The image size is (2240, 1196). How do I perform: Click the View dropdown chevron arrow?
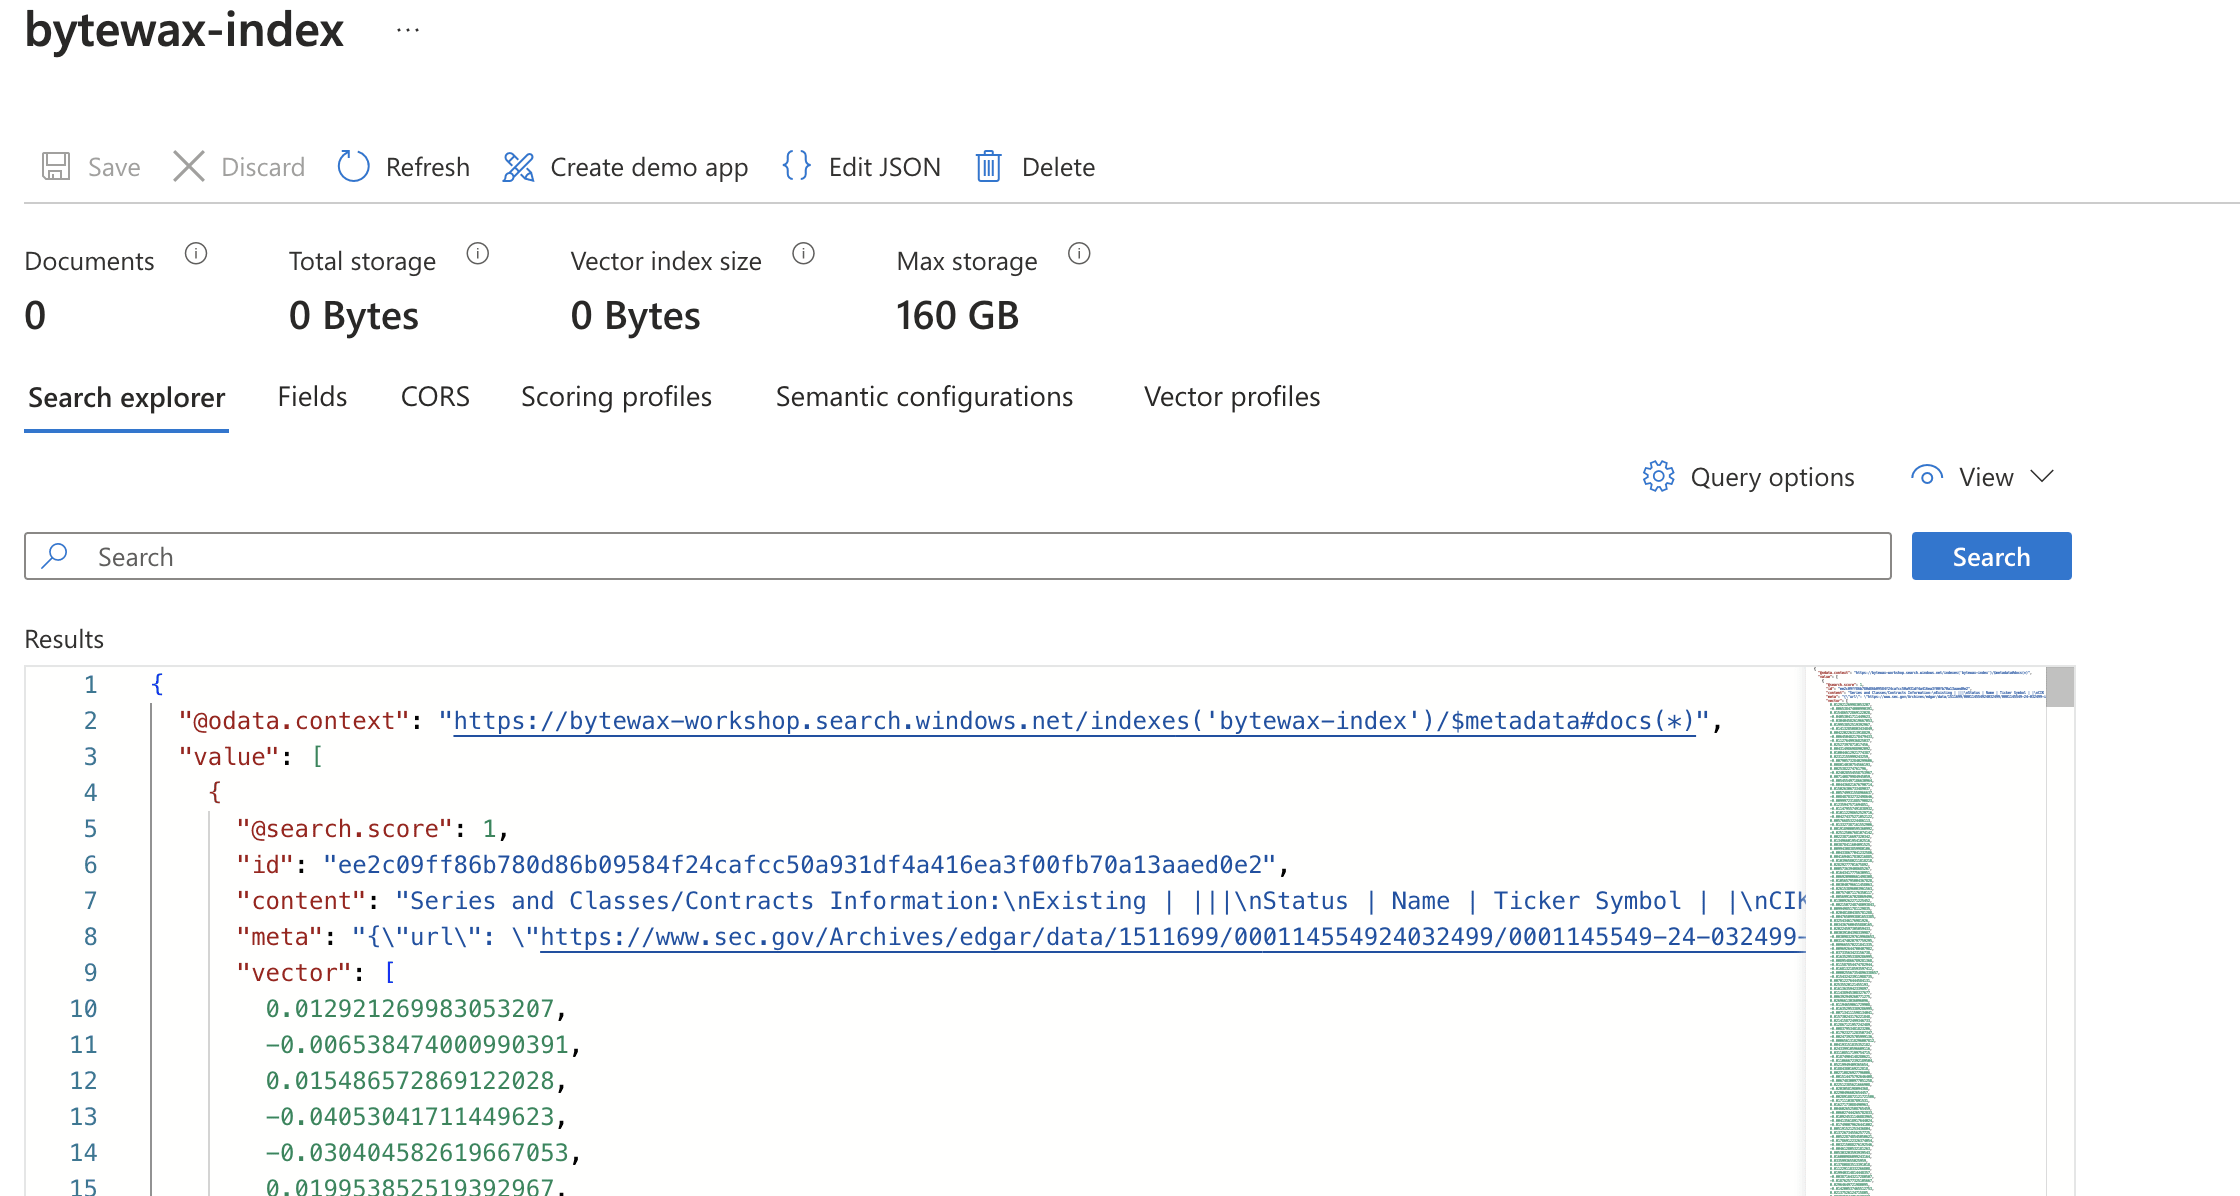click(2042, 476)
